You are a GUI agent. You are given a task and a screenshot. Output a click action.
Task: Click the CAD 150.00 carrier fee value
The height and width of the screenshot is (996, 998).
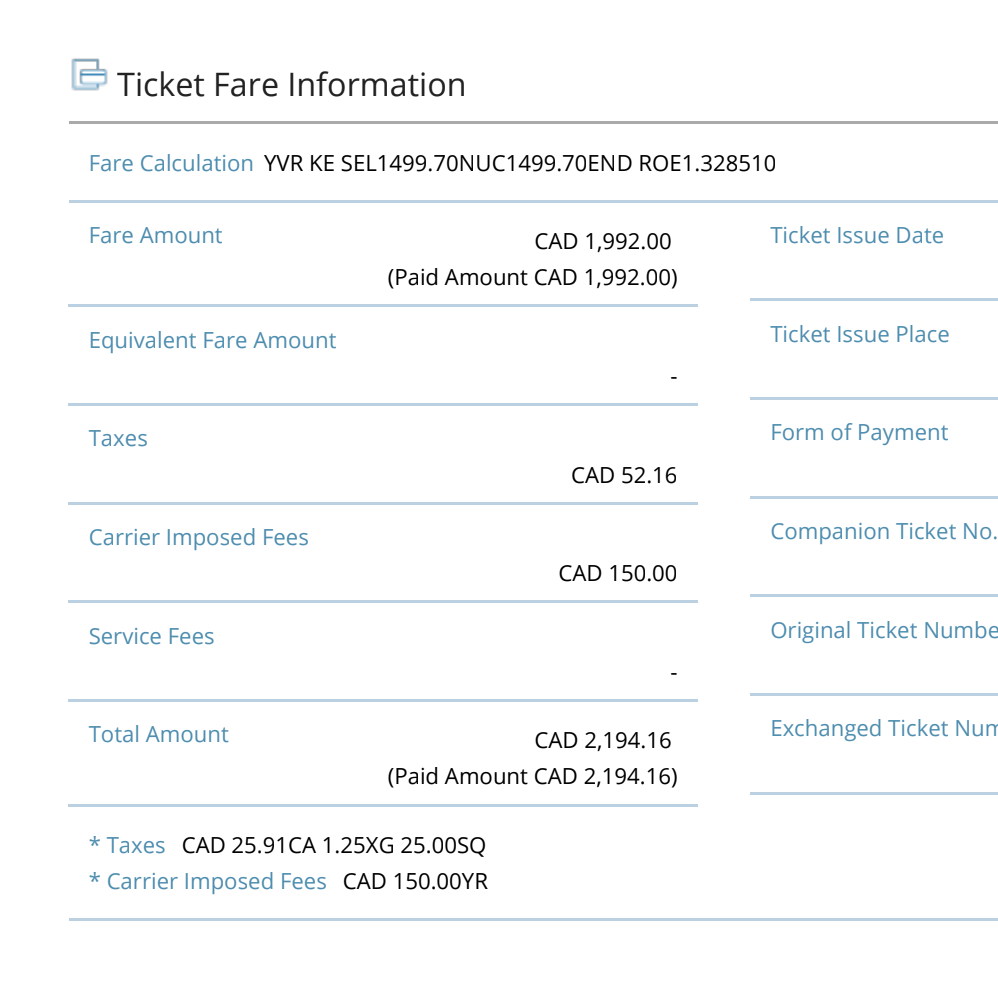click(617, 573)
